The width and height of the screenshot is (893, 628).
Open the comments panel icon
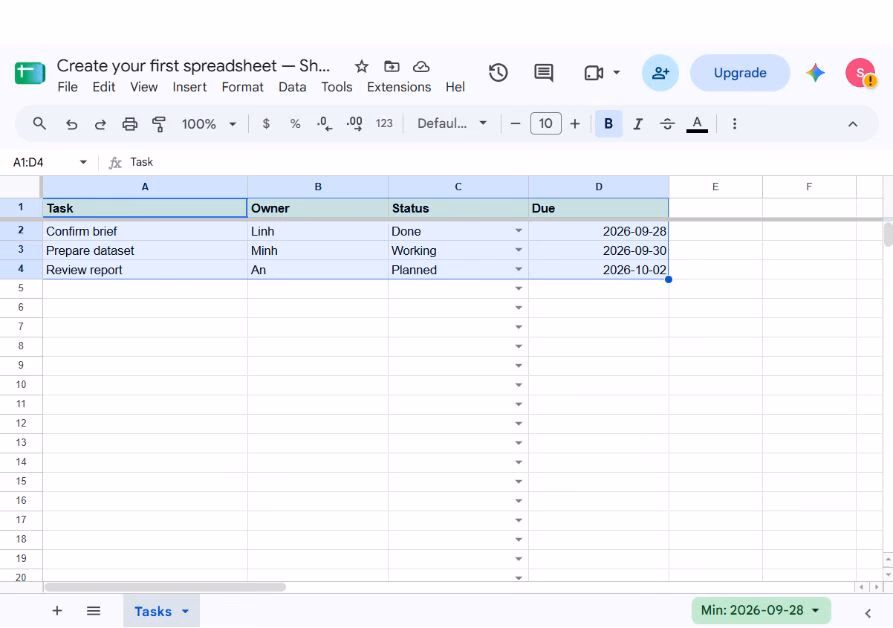(543, 73)
